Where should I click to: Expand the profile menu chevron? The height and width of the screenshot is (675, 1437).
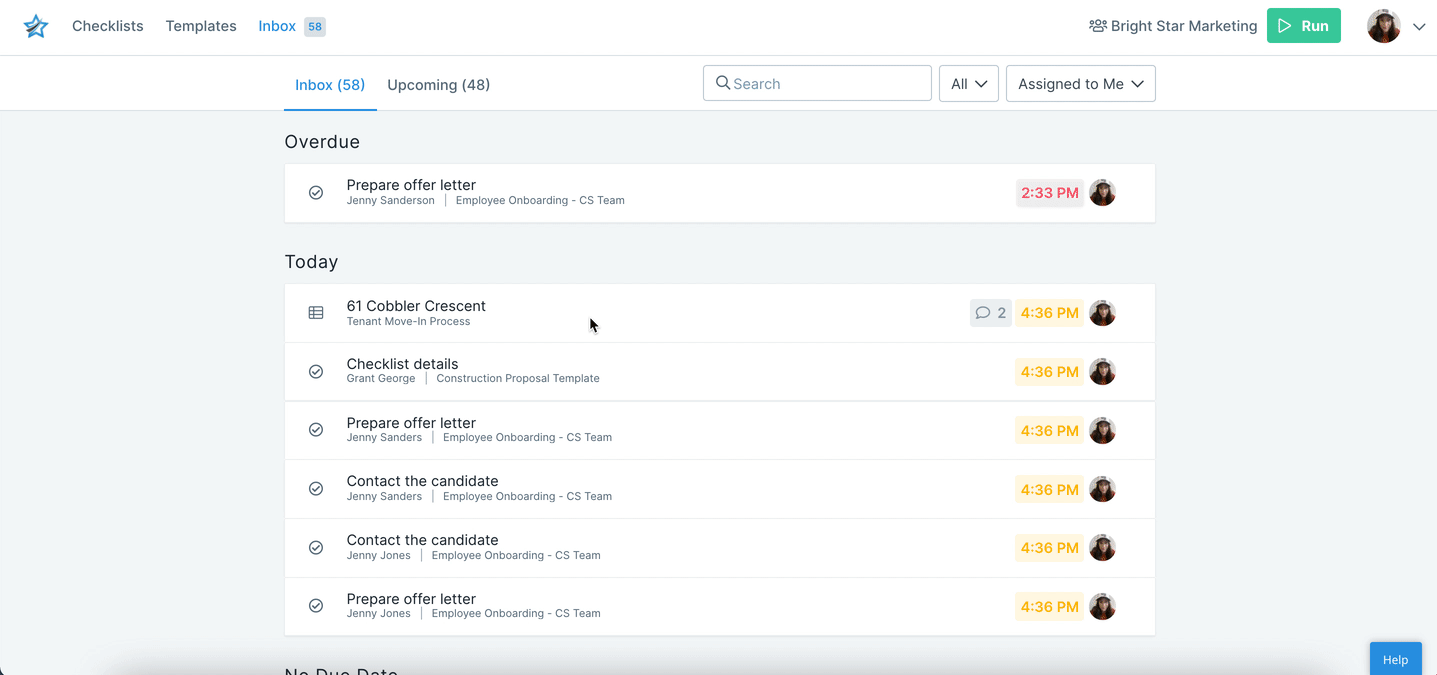[1419, 27]
